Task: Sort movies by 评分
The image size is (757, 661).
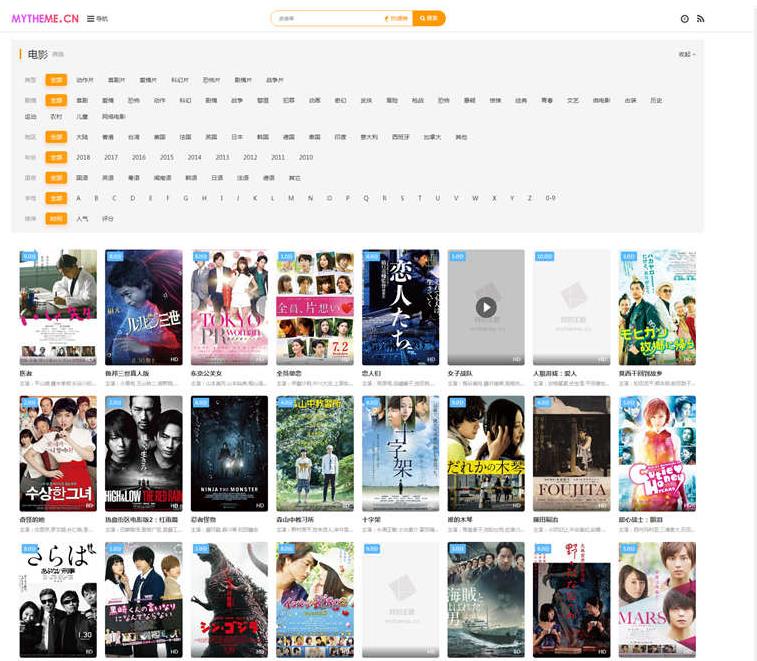Action: [108, 218]
